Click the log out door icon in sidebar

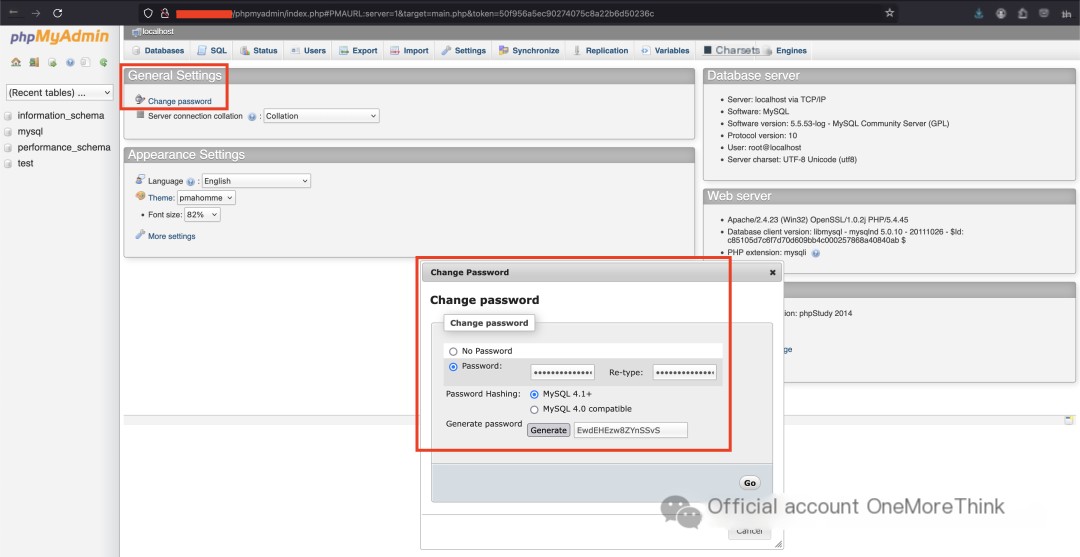click(x=34, y=63)
